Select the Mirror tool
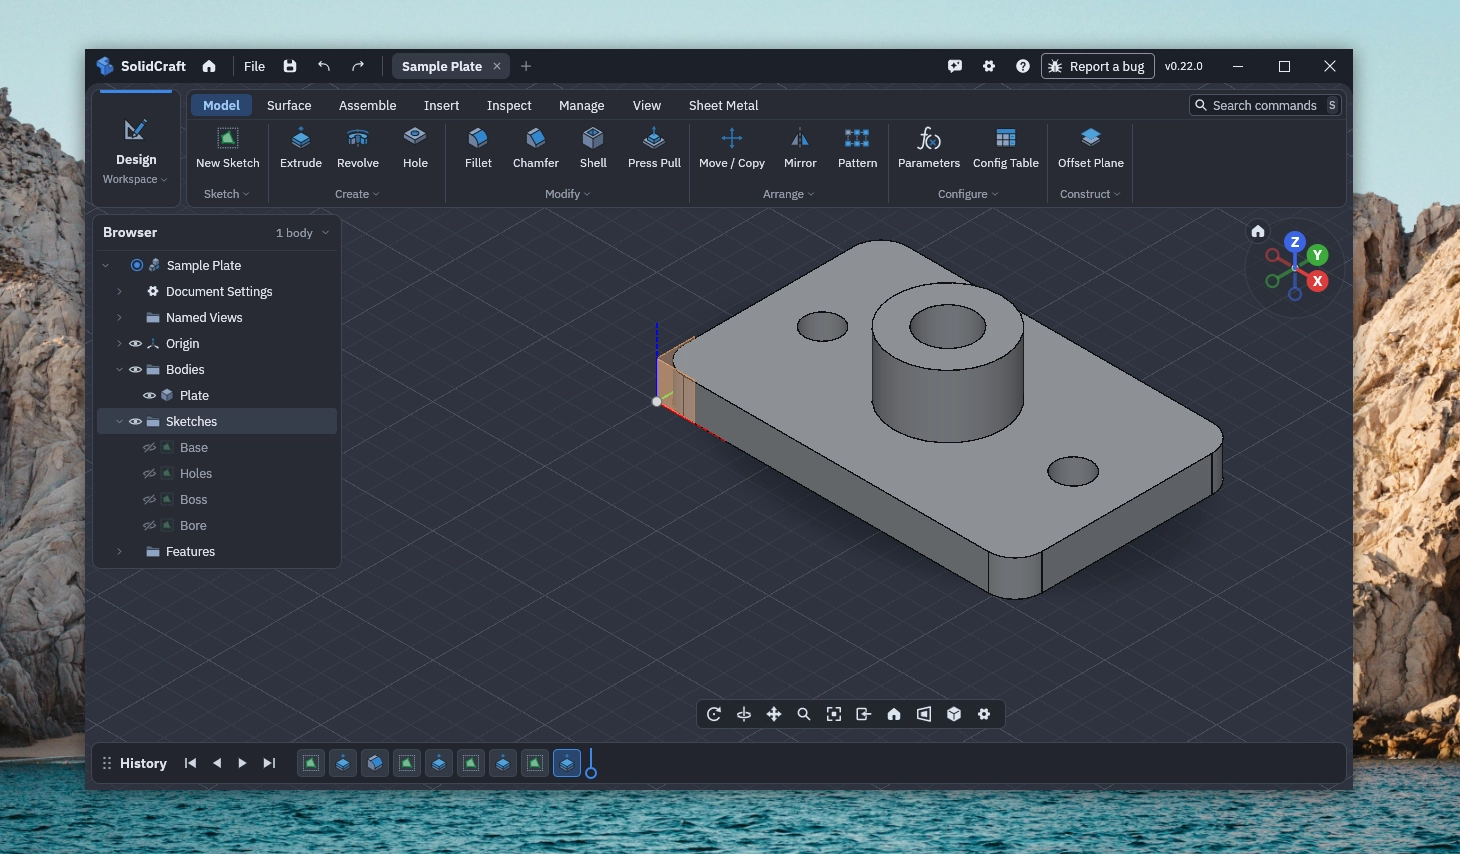Screen dimensions: 1460x854 coord(800,148)
